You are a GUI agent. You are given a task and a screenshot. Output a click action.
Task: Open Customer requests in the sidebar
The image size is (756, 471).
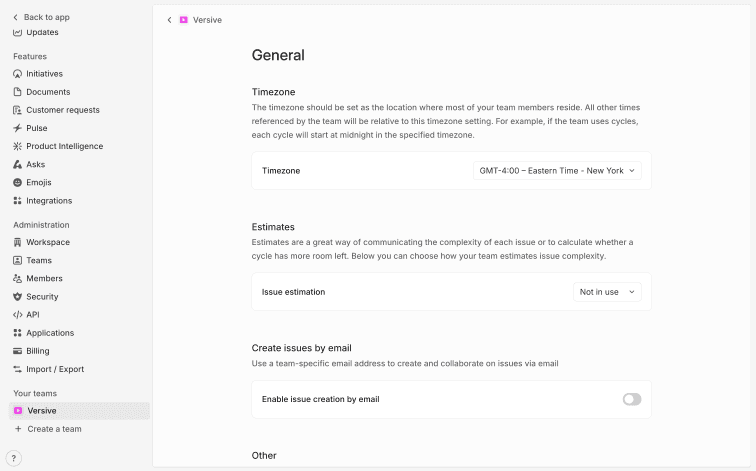click(x=62, y=110)
